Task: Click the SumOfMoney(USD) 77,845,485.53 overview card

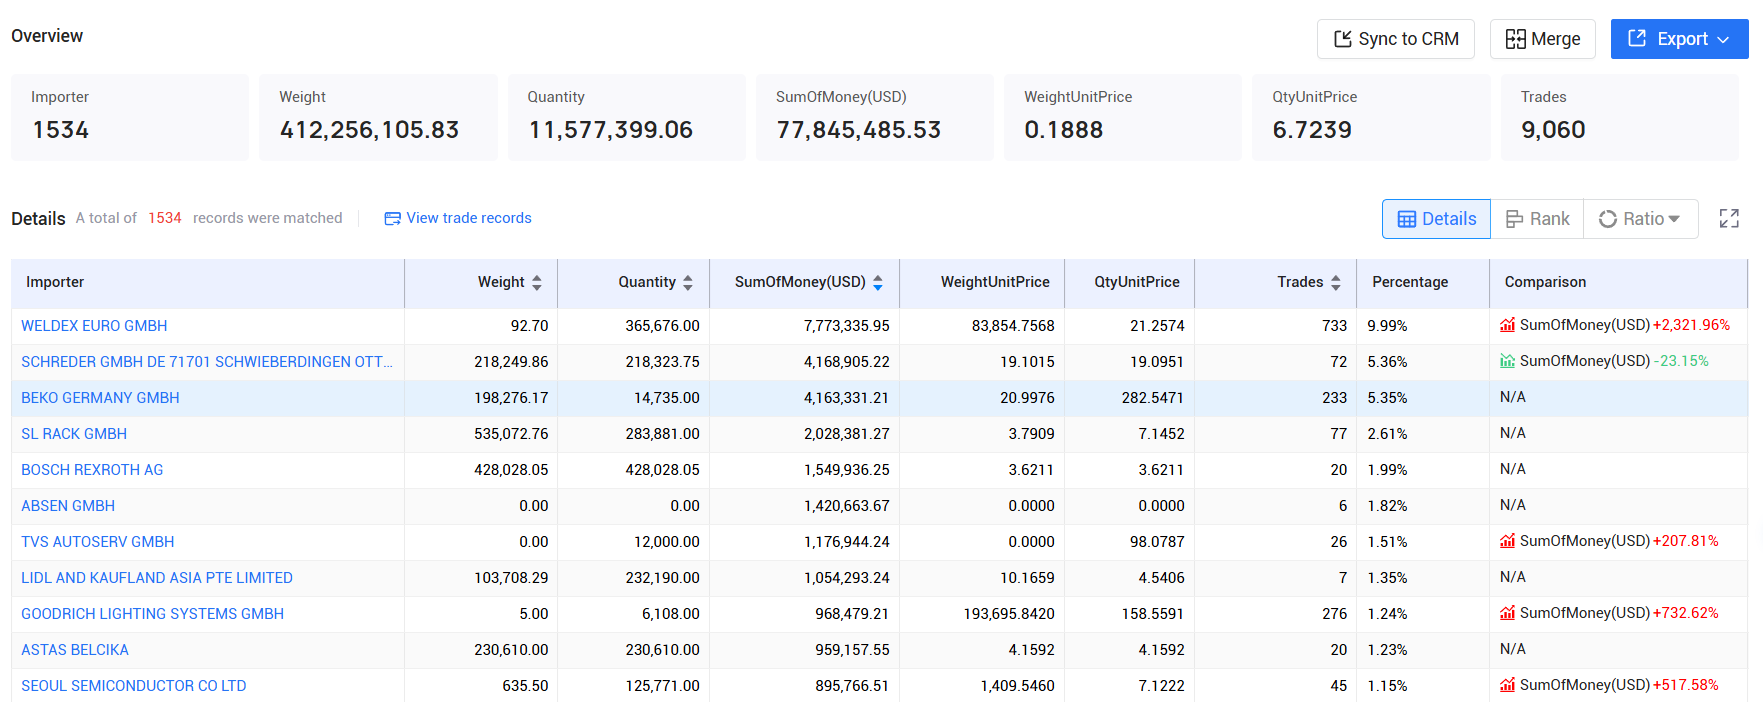Action: click(x=875, y=117)
